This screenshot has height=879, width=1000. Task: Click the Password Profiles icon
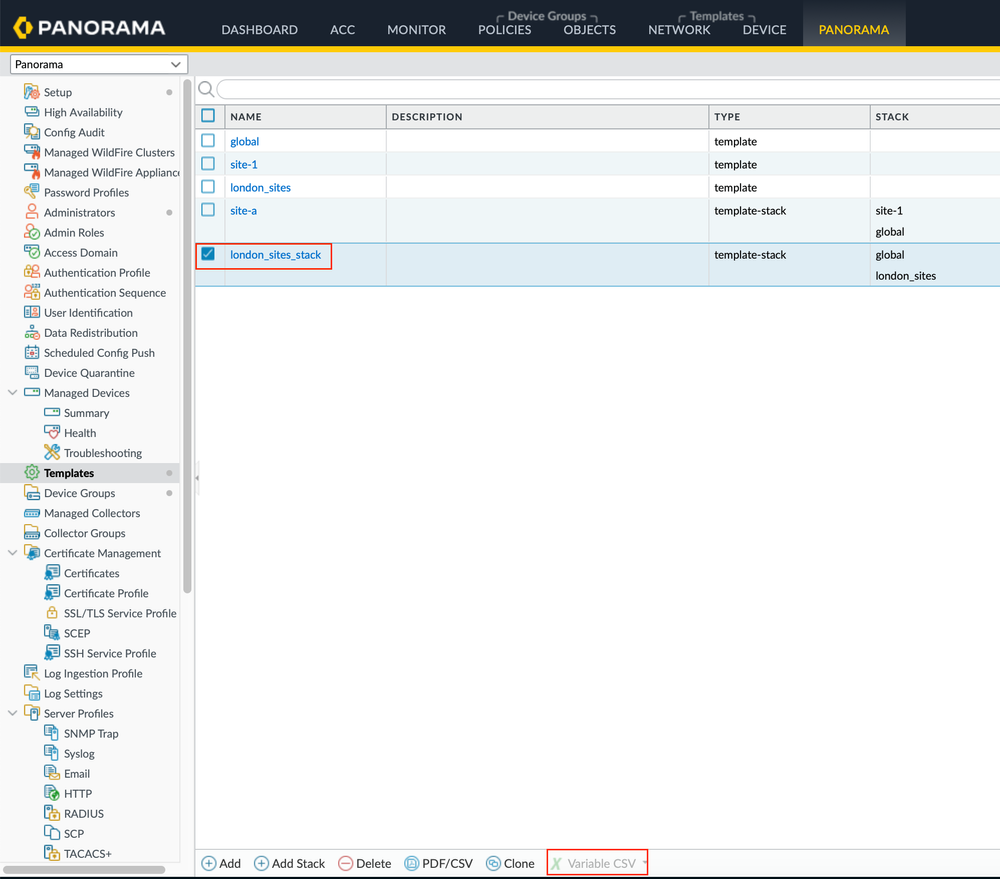pos(32,192)
